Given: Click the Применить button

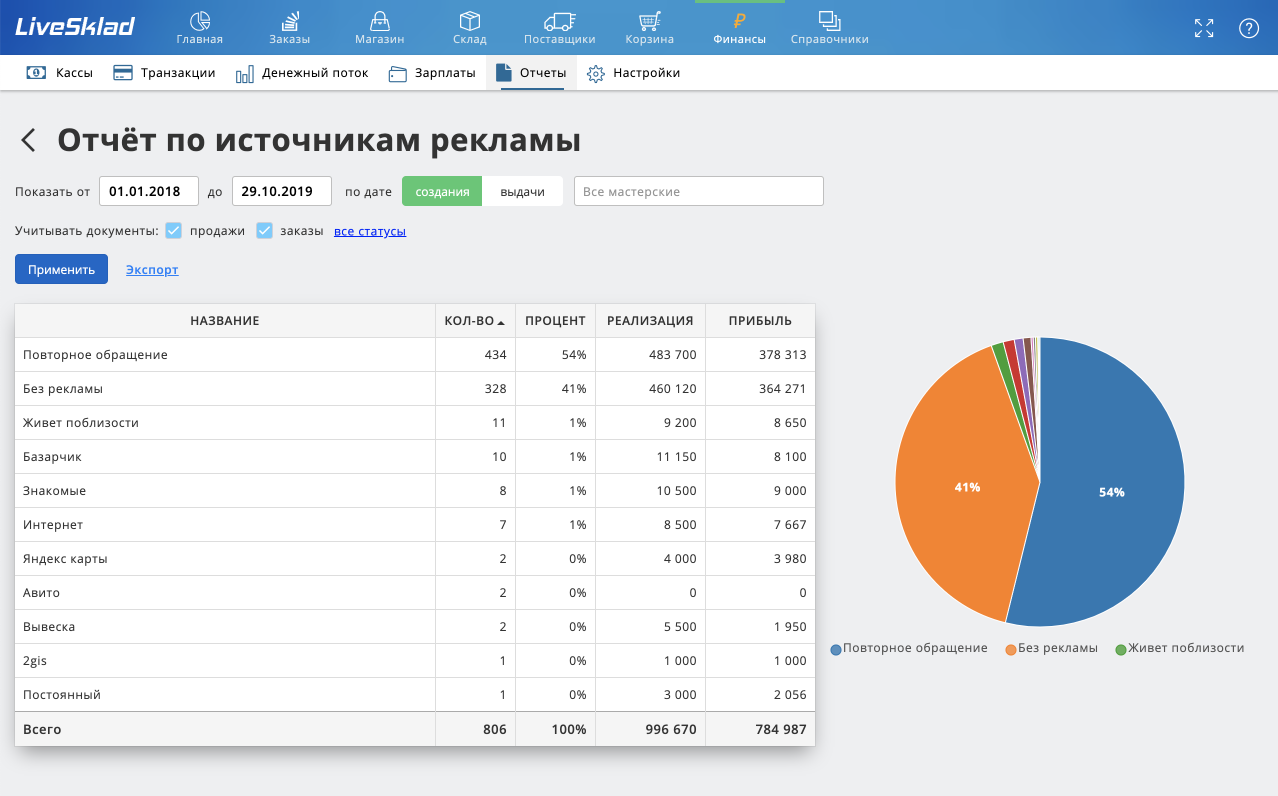Looking at the screenshot, I should click(x=61, y=269).
